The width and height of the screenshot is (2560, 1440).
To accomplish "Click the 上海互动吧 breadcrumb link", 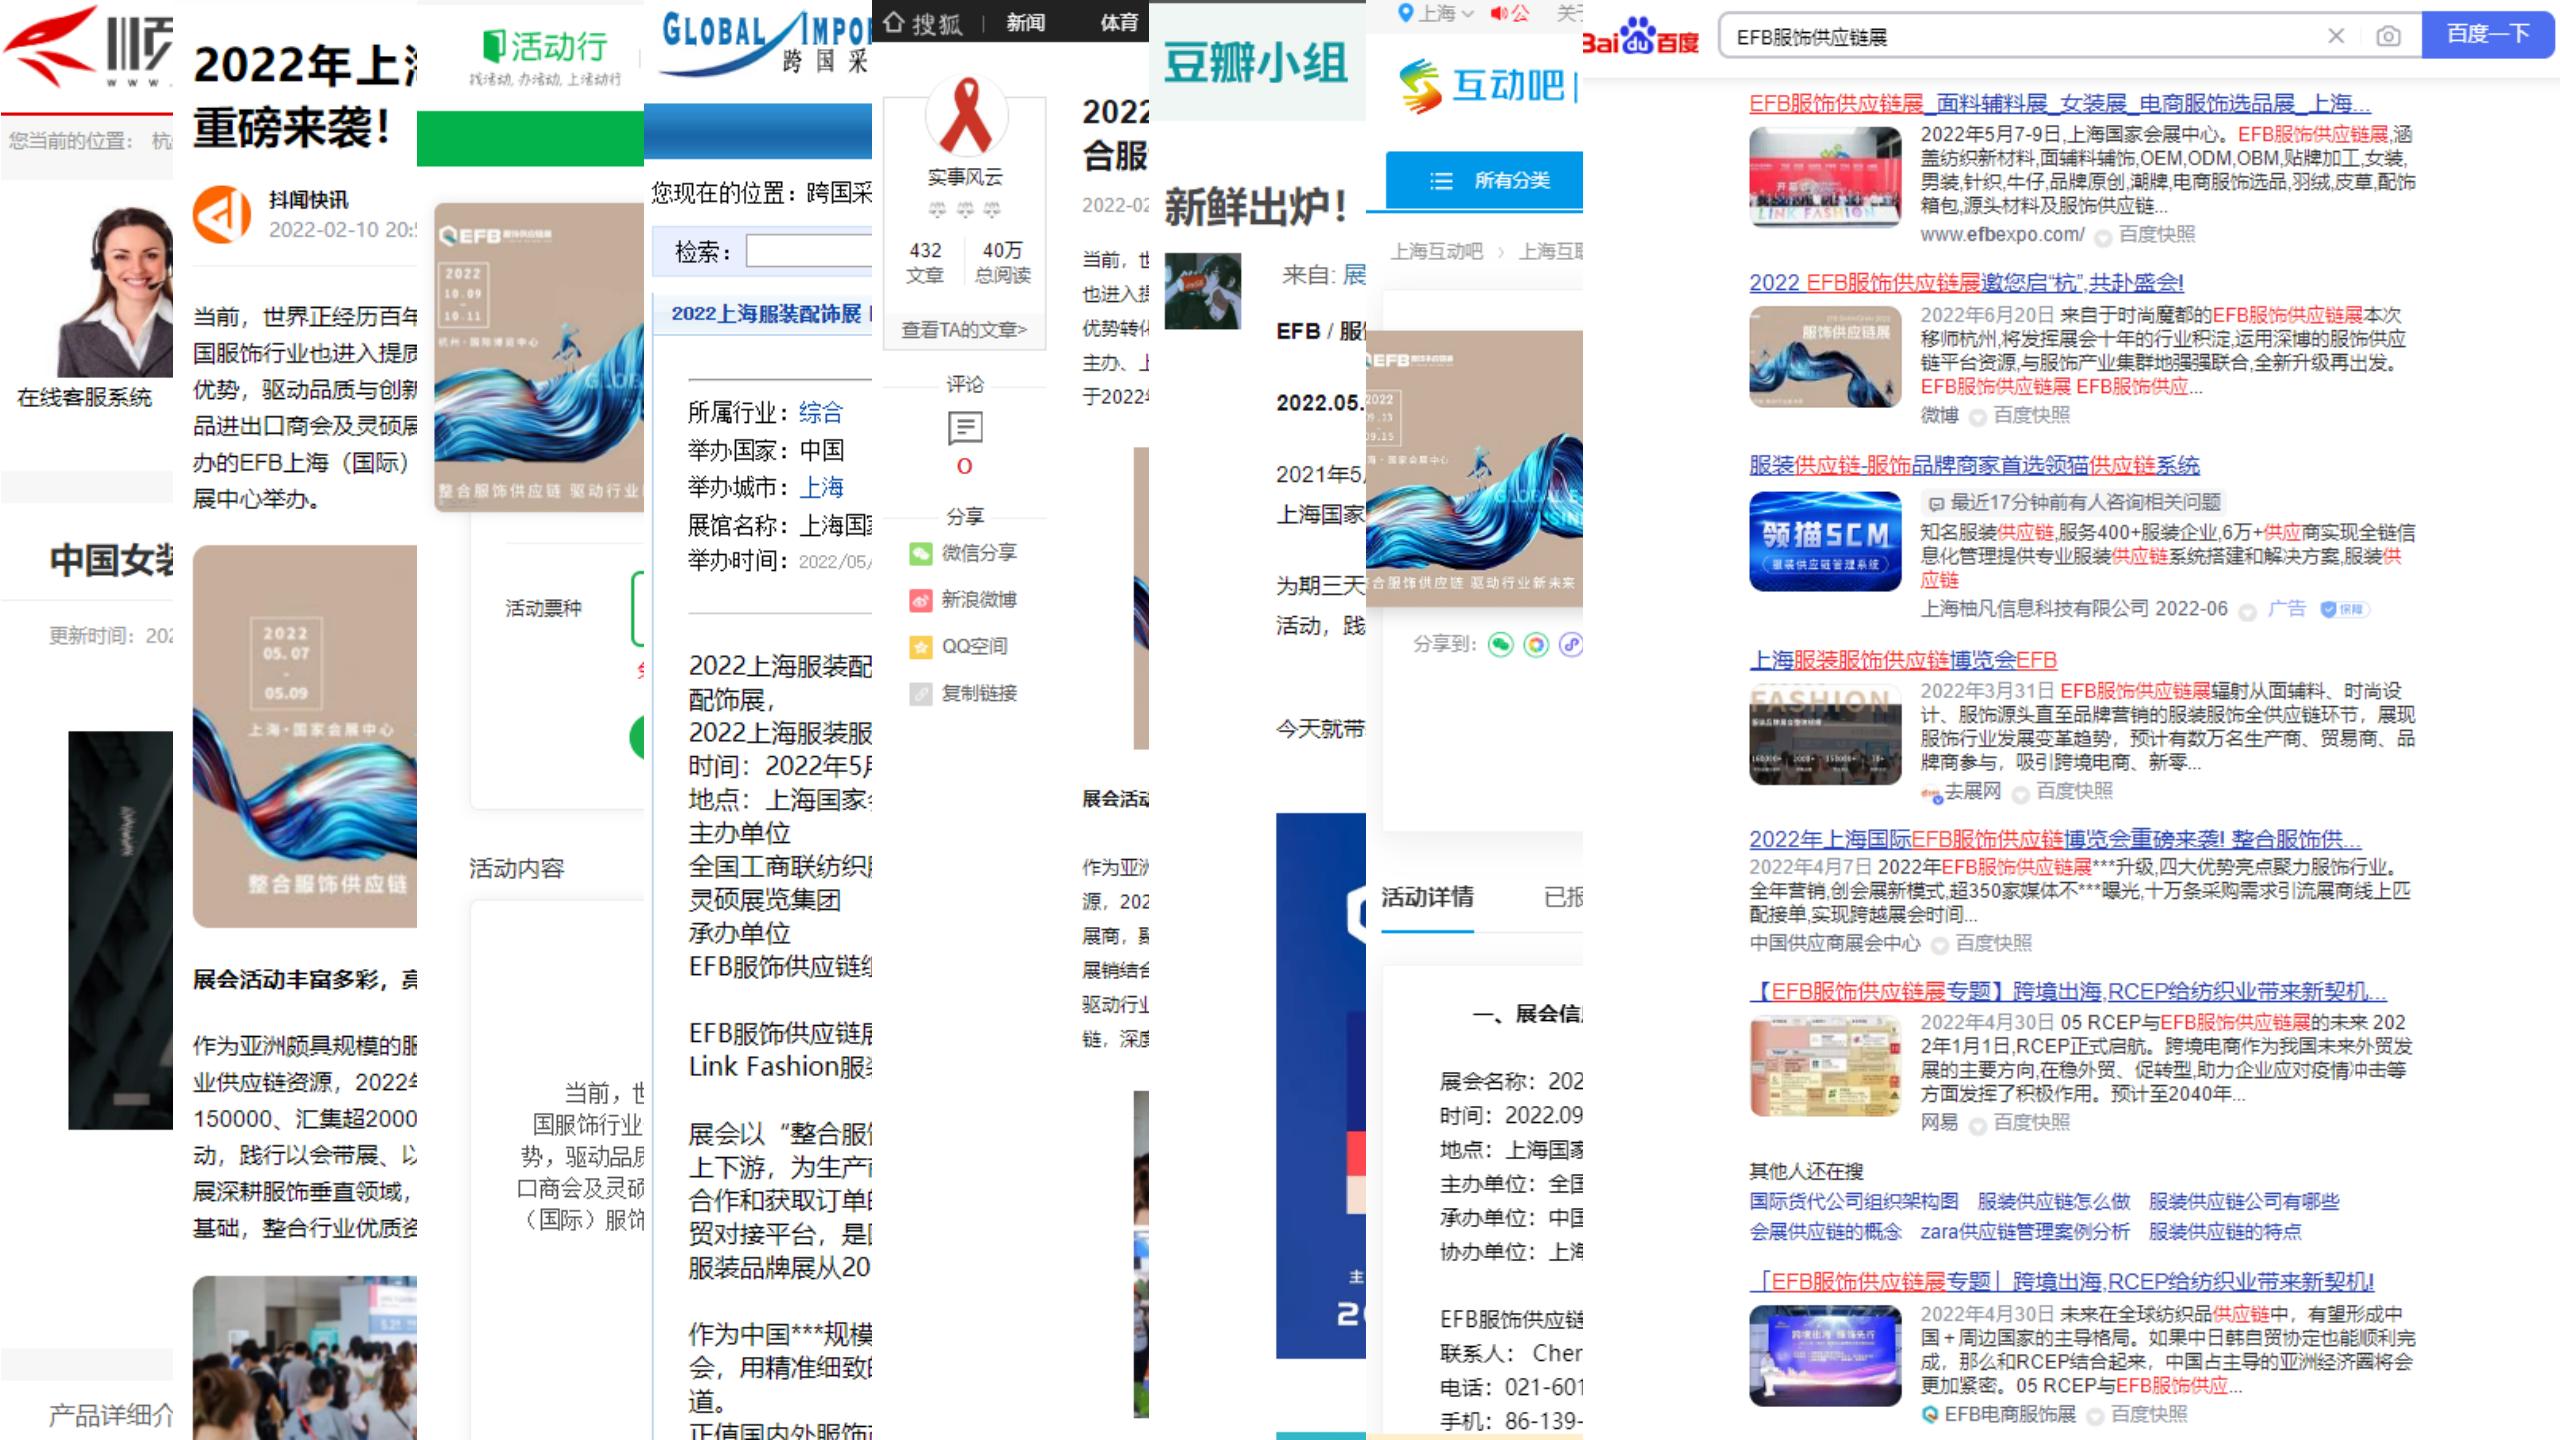I will click(1436, 251).
